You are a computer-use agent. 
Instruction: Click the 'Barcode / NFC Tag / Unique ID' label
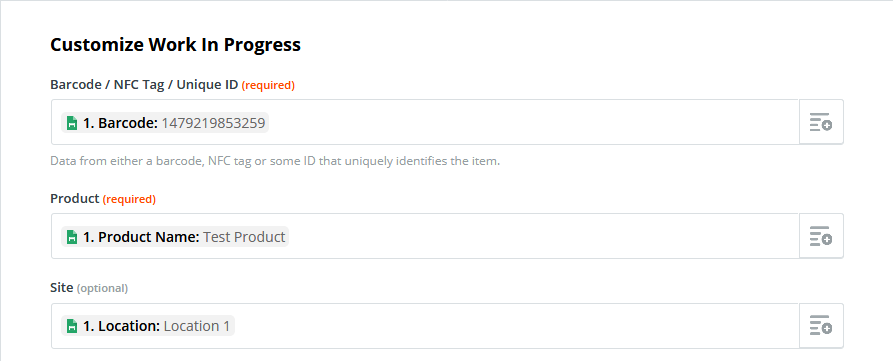pyautogui.click(x=144, y=85)
